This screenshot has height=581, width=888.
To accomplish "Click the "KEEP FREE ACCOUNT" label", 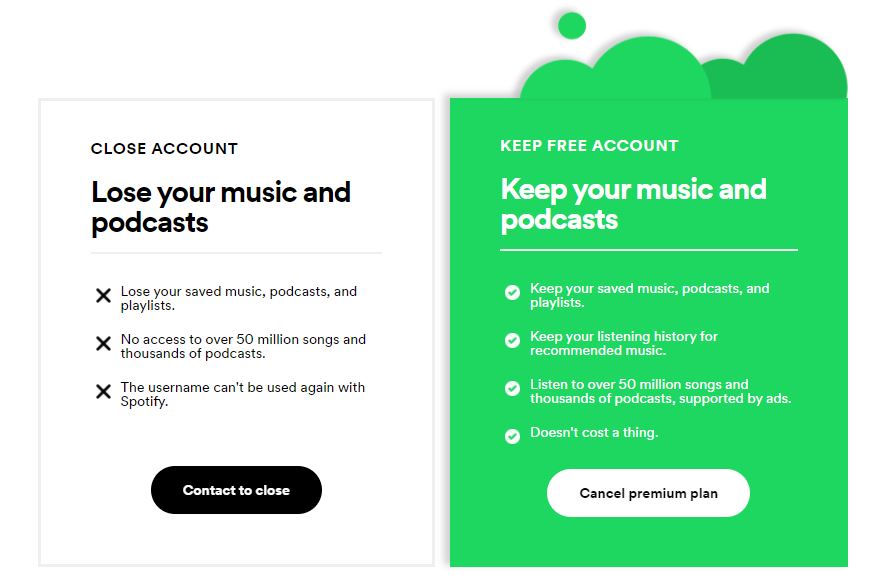I will click(x=589, y=146).
